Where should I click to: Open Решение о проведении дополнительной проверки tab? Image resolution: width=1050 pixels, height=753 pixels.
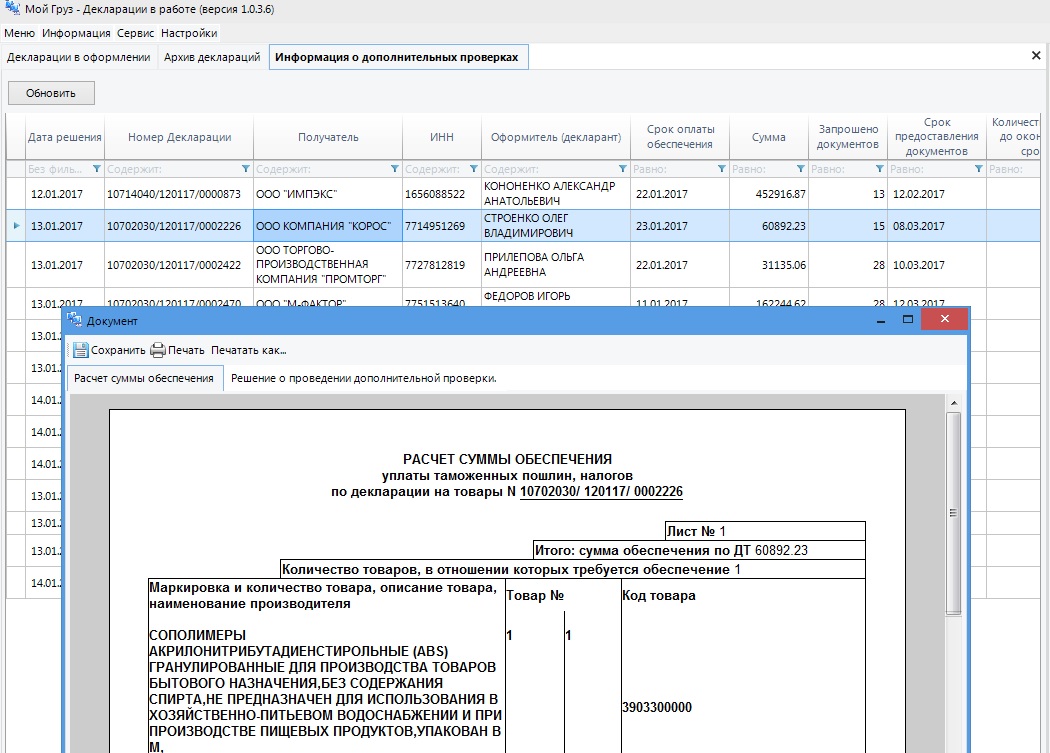pyautogui.click(x=364, y=379)
